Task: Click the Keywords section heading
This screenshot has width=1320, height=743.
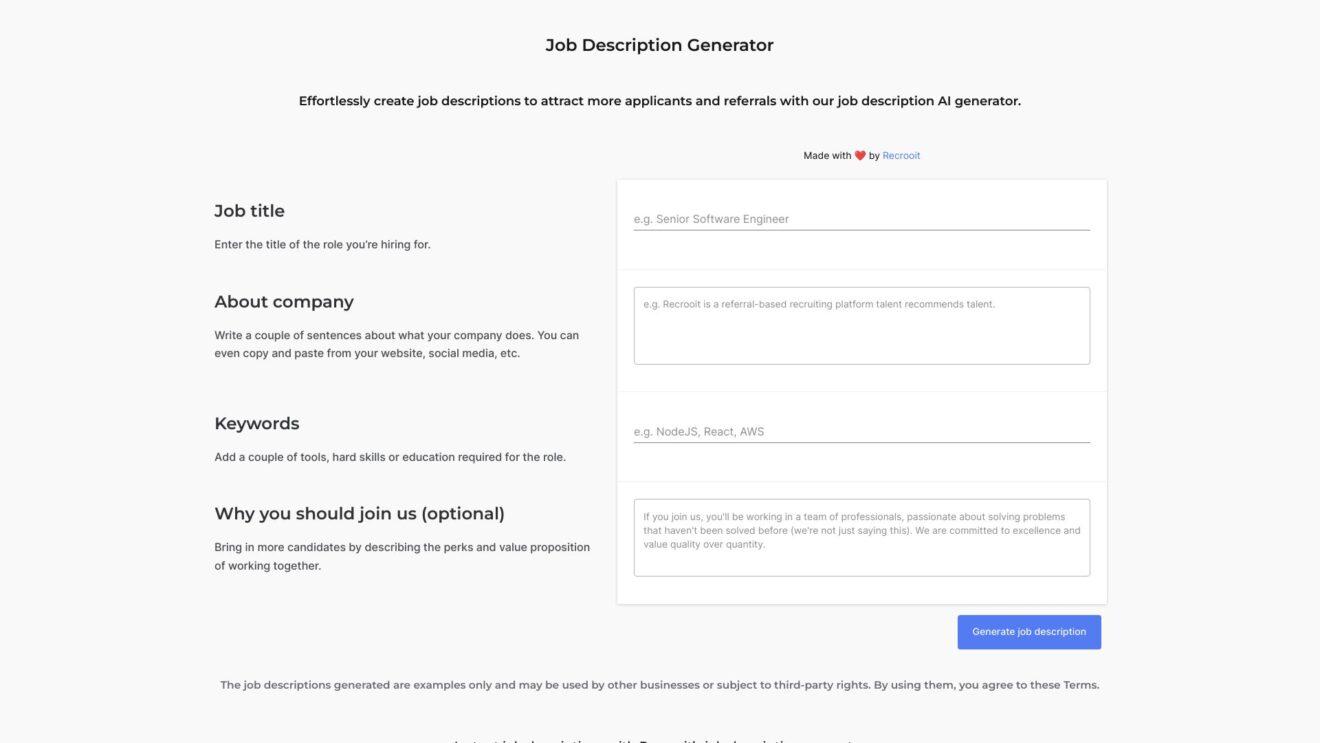Action: [x=256, y=423]
